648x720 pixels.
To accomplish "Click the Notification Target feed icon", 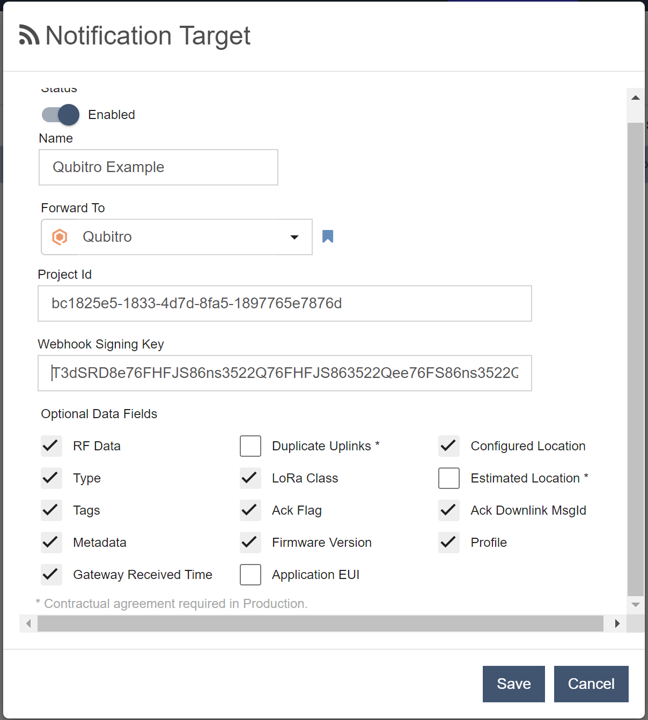I will tap(29, 35).
